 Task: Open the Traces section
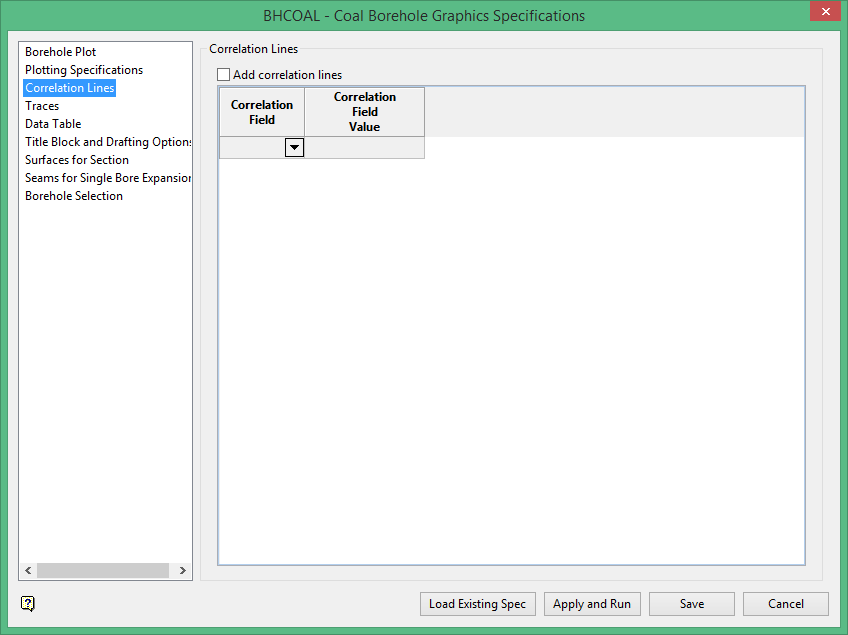click(x=42, y=106)
